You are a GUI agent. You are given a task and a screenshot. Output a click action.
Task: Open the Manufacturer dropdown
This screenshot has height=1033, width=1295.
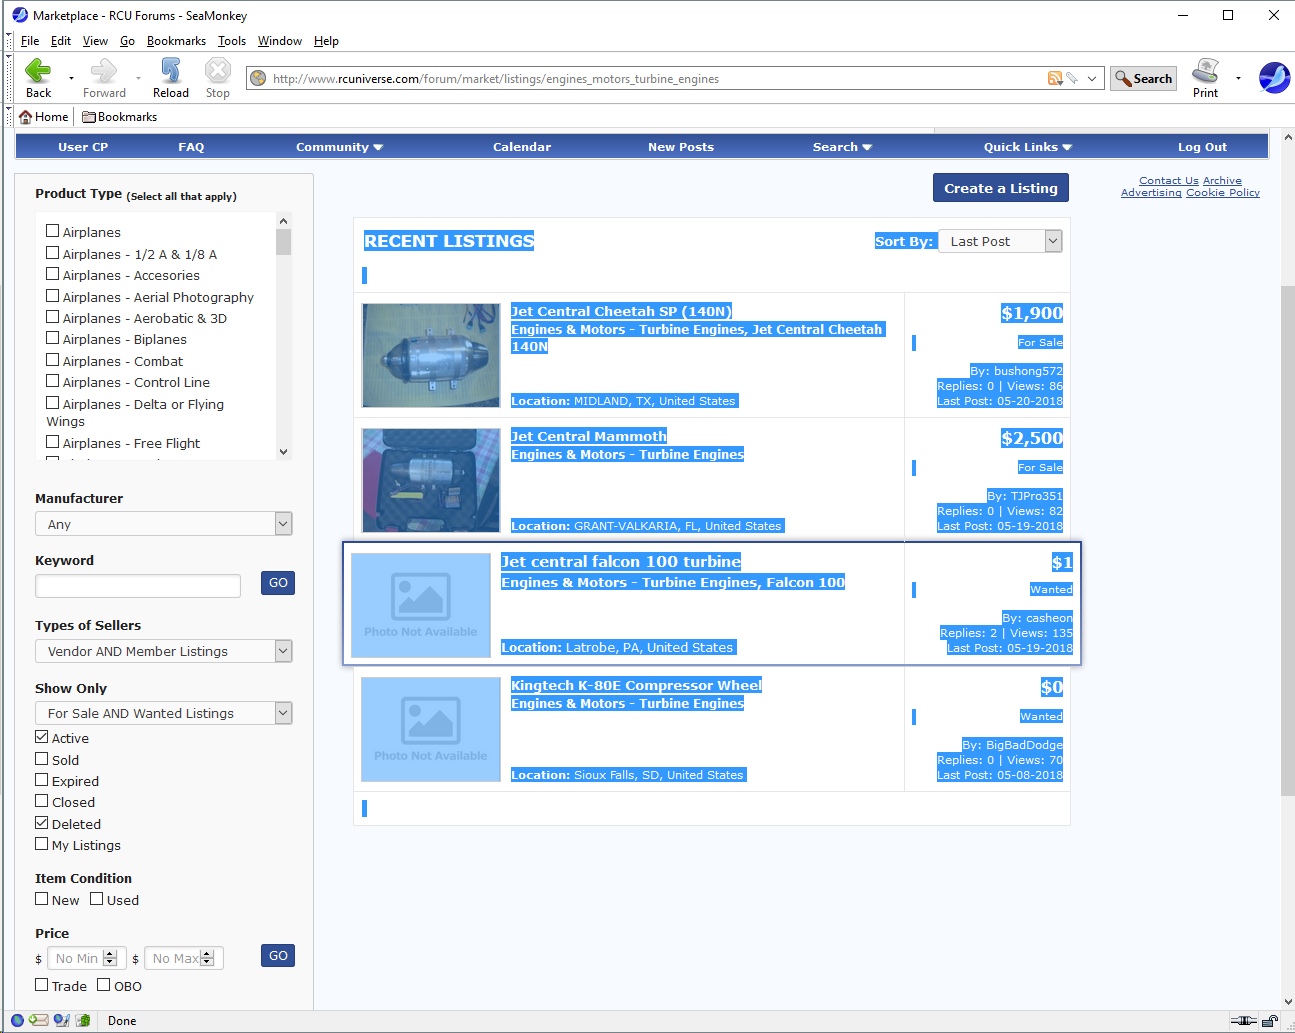tap(164, 524)
